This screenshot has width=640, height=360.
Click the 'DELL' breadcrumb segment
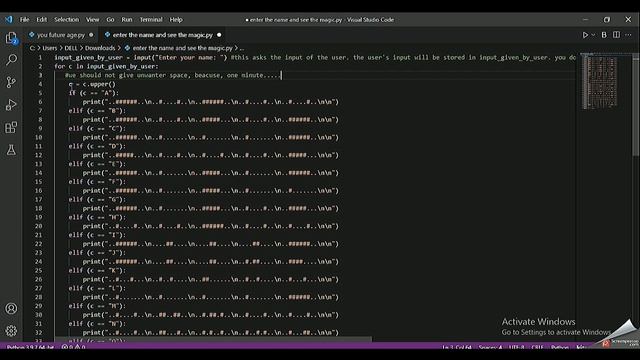click(x=71, y=48)
